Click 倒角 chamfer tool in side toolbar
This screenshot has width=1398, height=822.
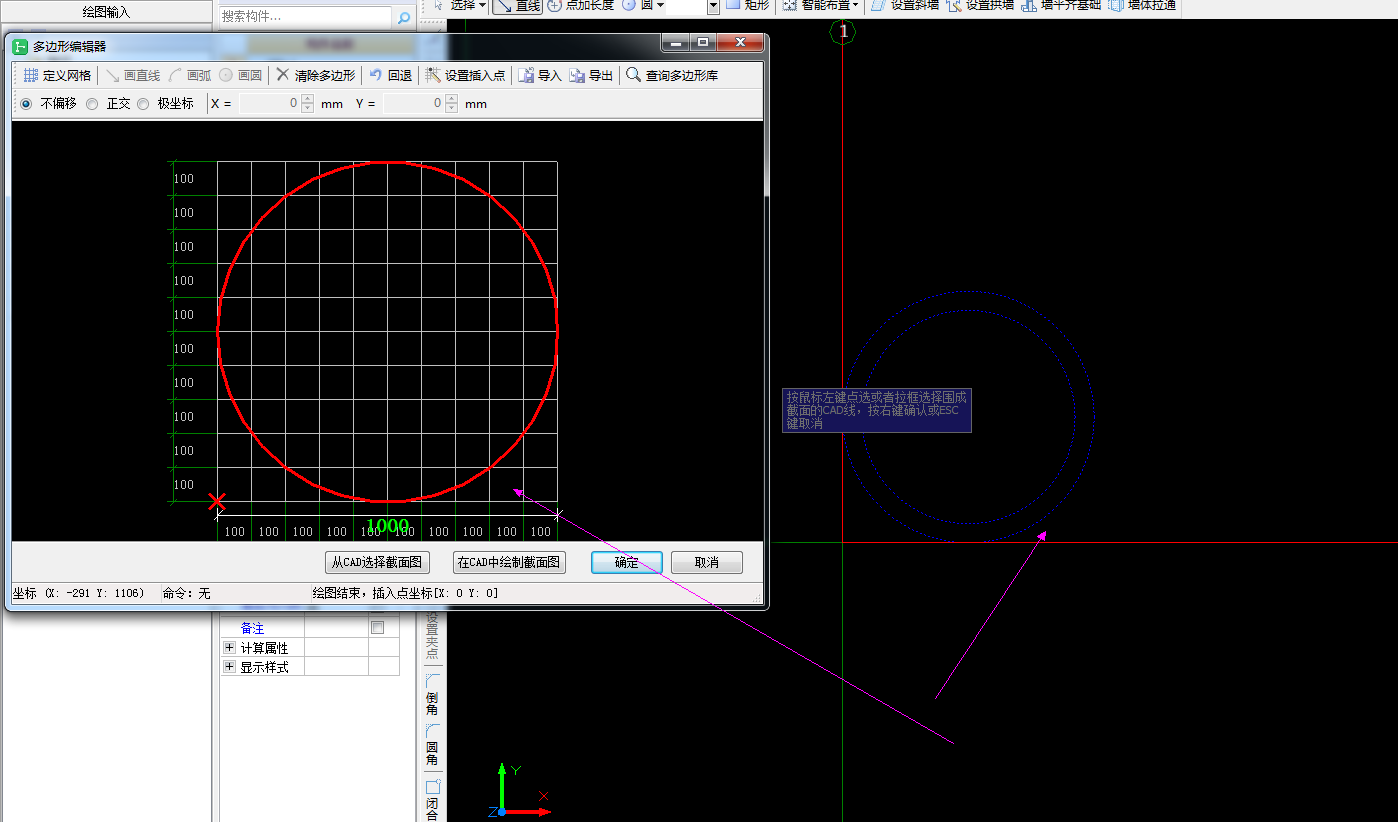click(432, 694)
